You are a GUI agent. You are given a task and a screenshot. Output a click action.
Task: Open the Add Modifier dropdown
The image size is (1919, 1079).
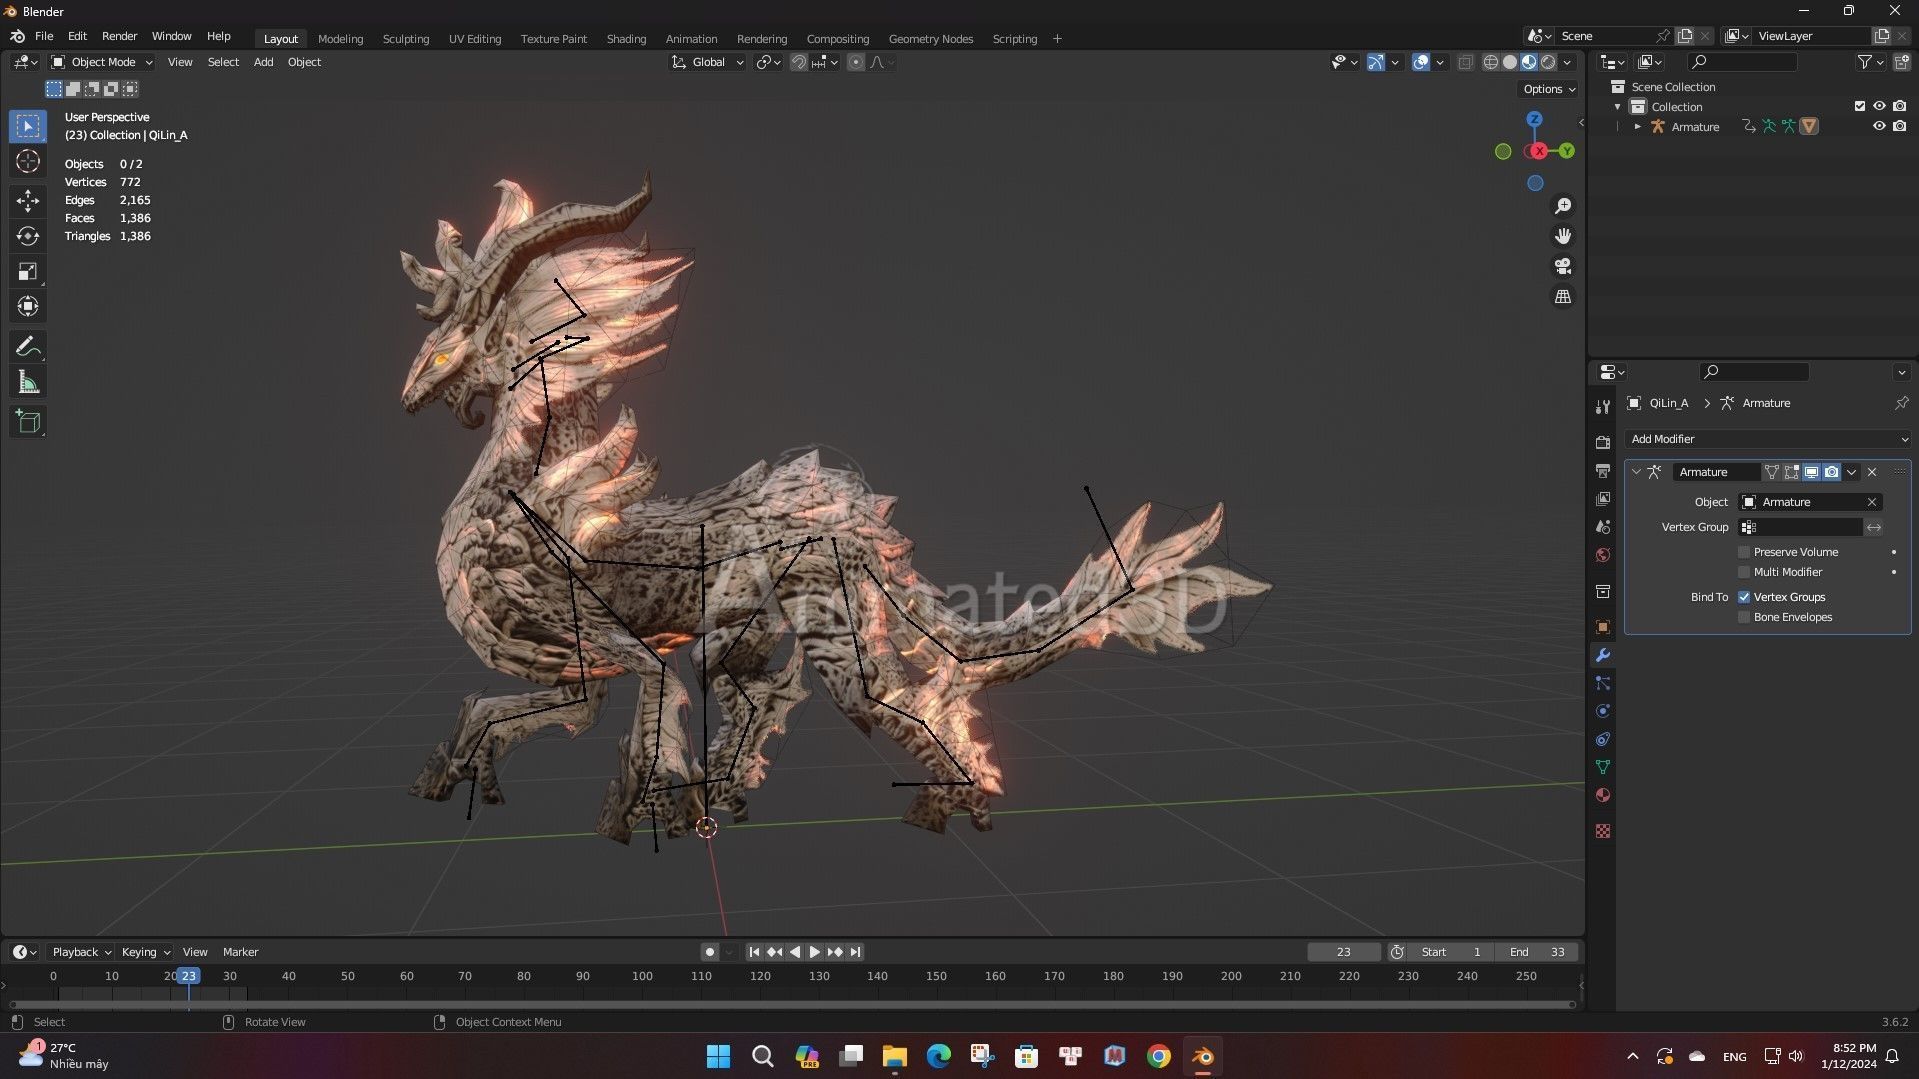tap(1767, 439)
